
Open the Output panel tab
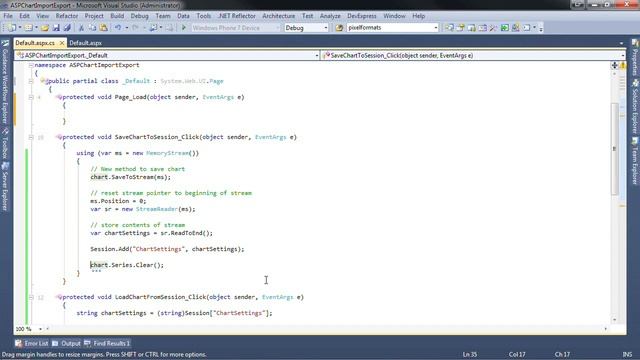click(x=67, y=344)
